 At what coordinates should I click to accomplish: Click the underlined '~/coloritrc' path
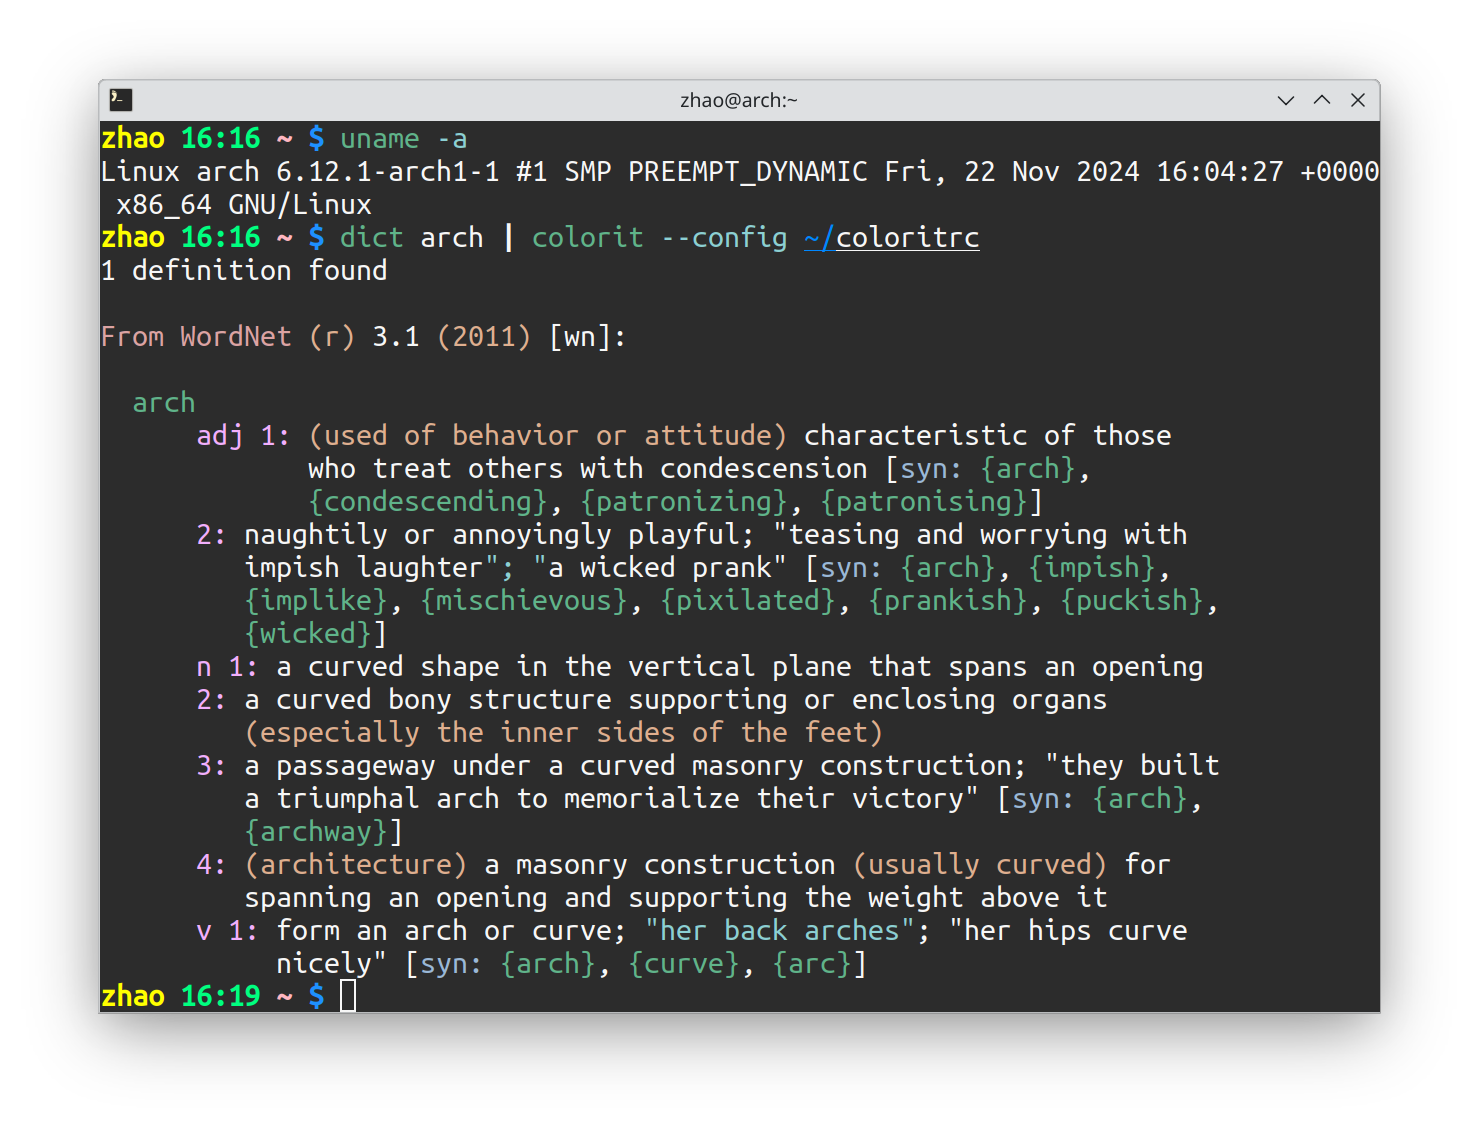892,237
